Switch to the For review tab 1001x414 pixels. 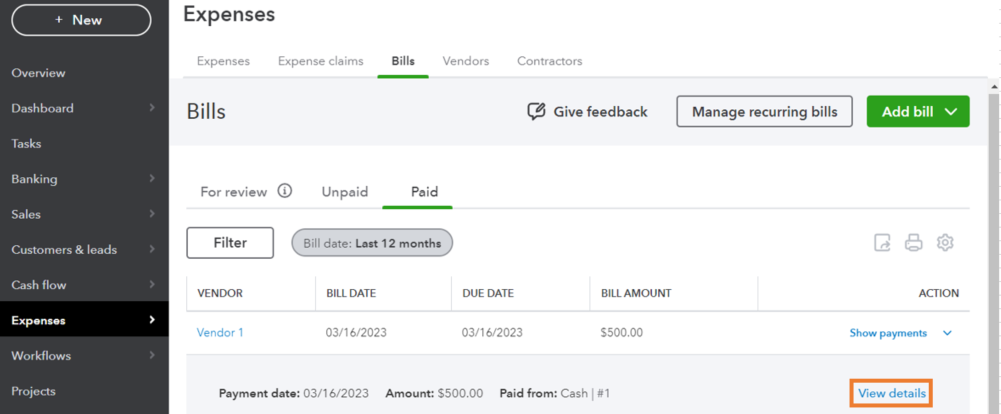point(234,192)
